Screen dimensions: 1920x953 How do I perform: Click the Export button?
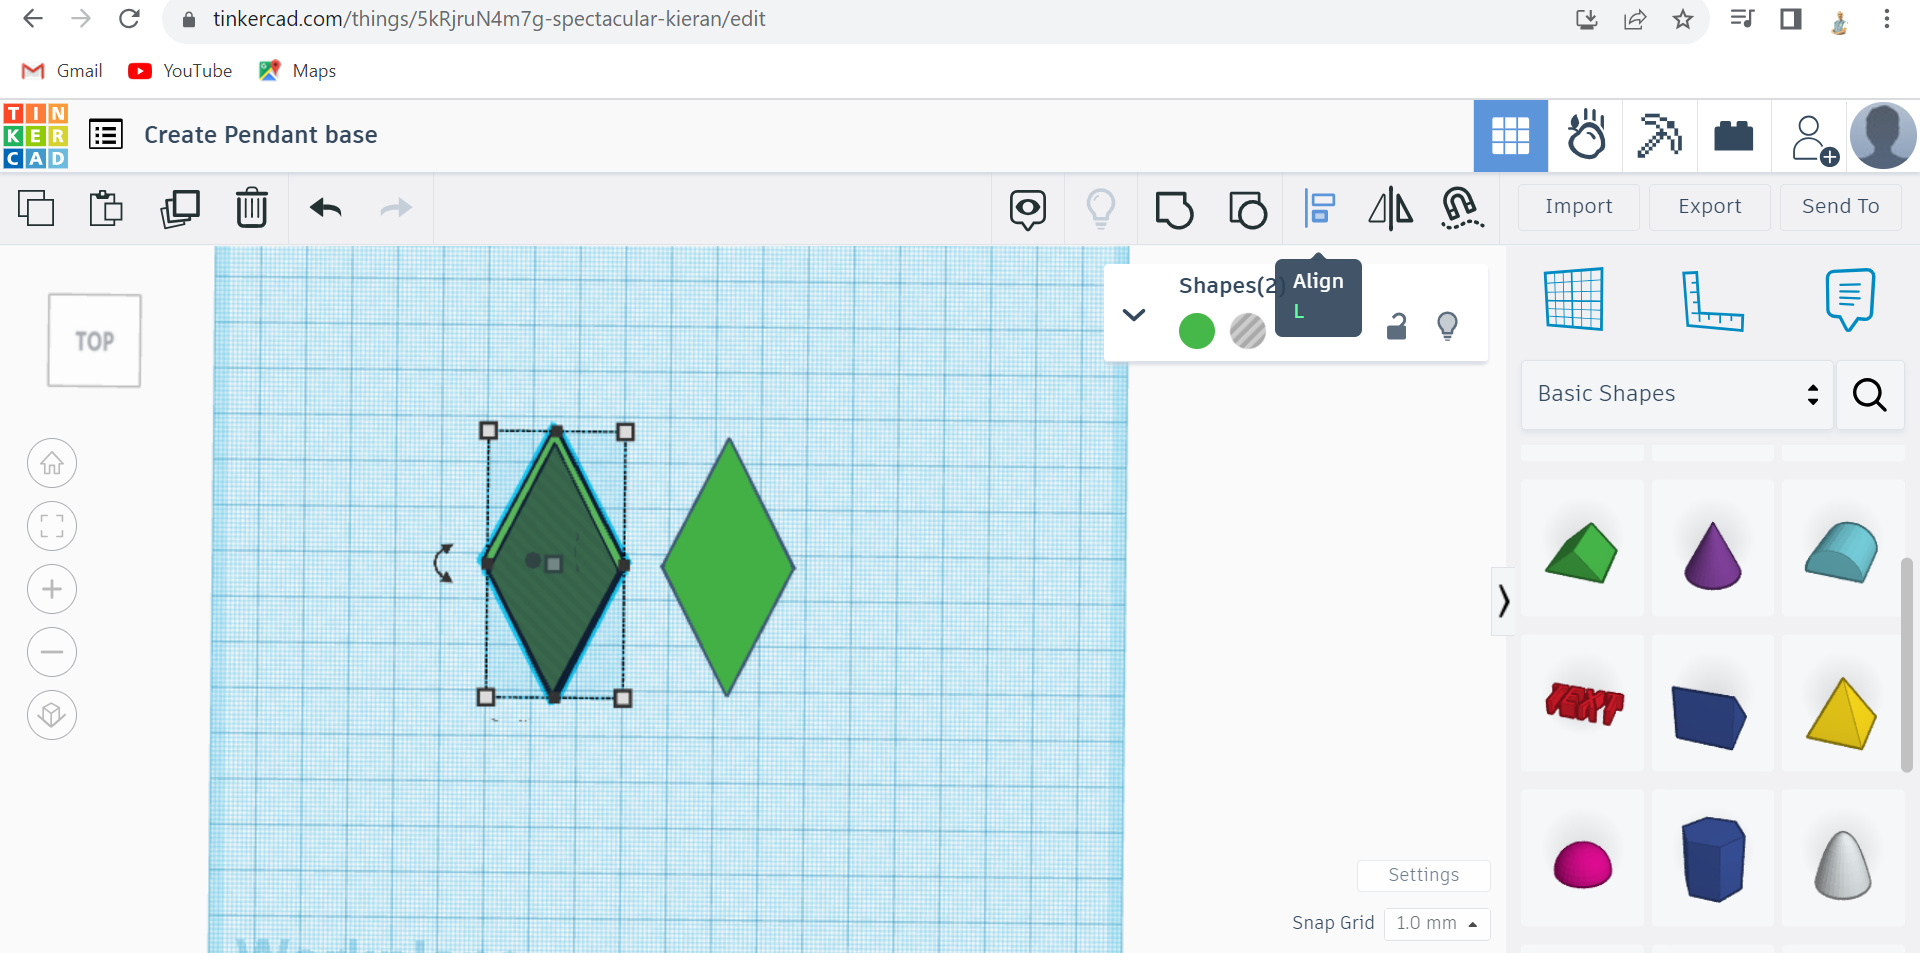click(x=1710, y=207)
